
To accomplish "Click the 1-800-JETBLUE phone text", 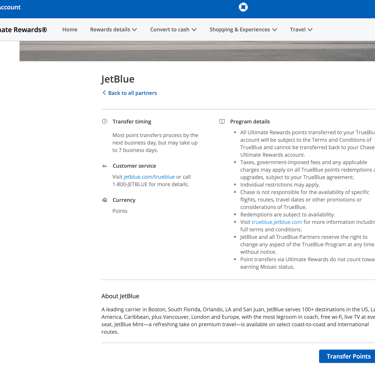I will coord(130,184).
